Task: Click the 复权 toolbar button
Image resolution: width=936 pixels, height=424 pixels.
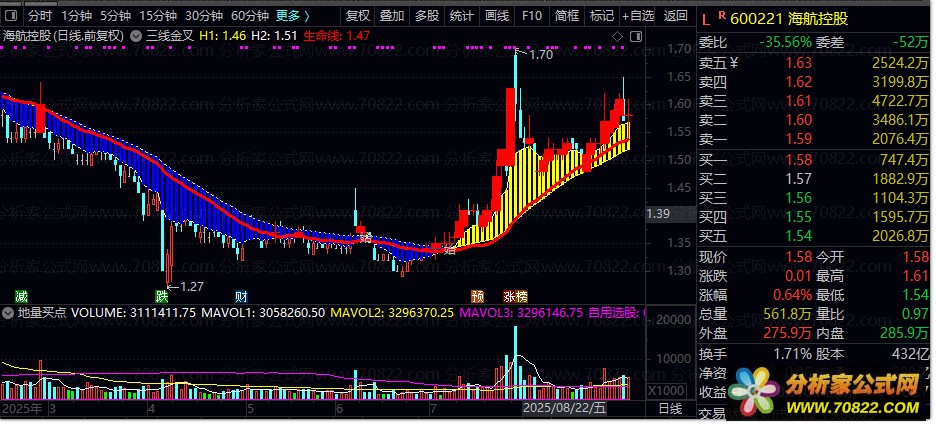Action: tap(358, 16)
